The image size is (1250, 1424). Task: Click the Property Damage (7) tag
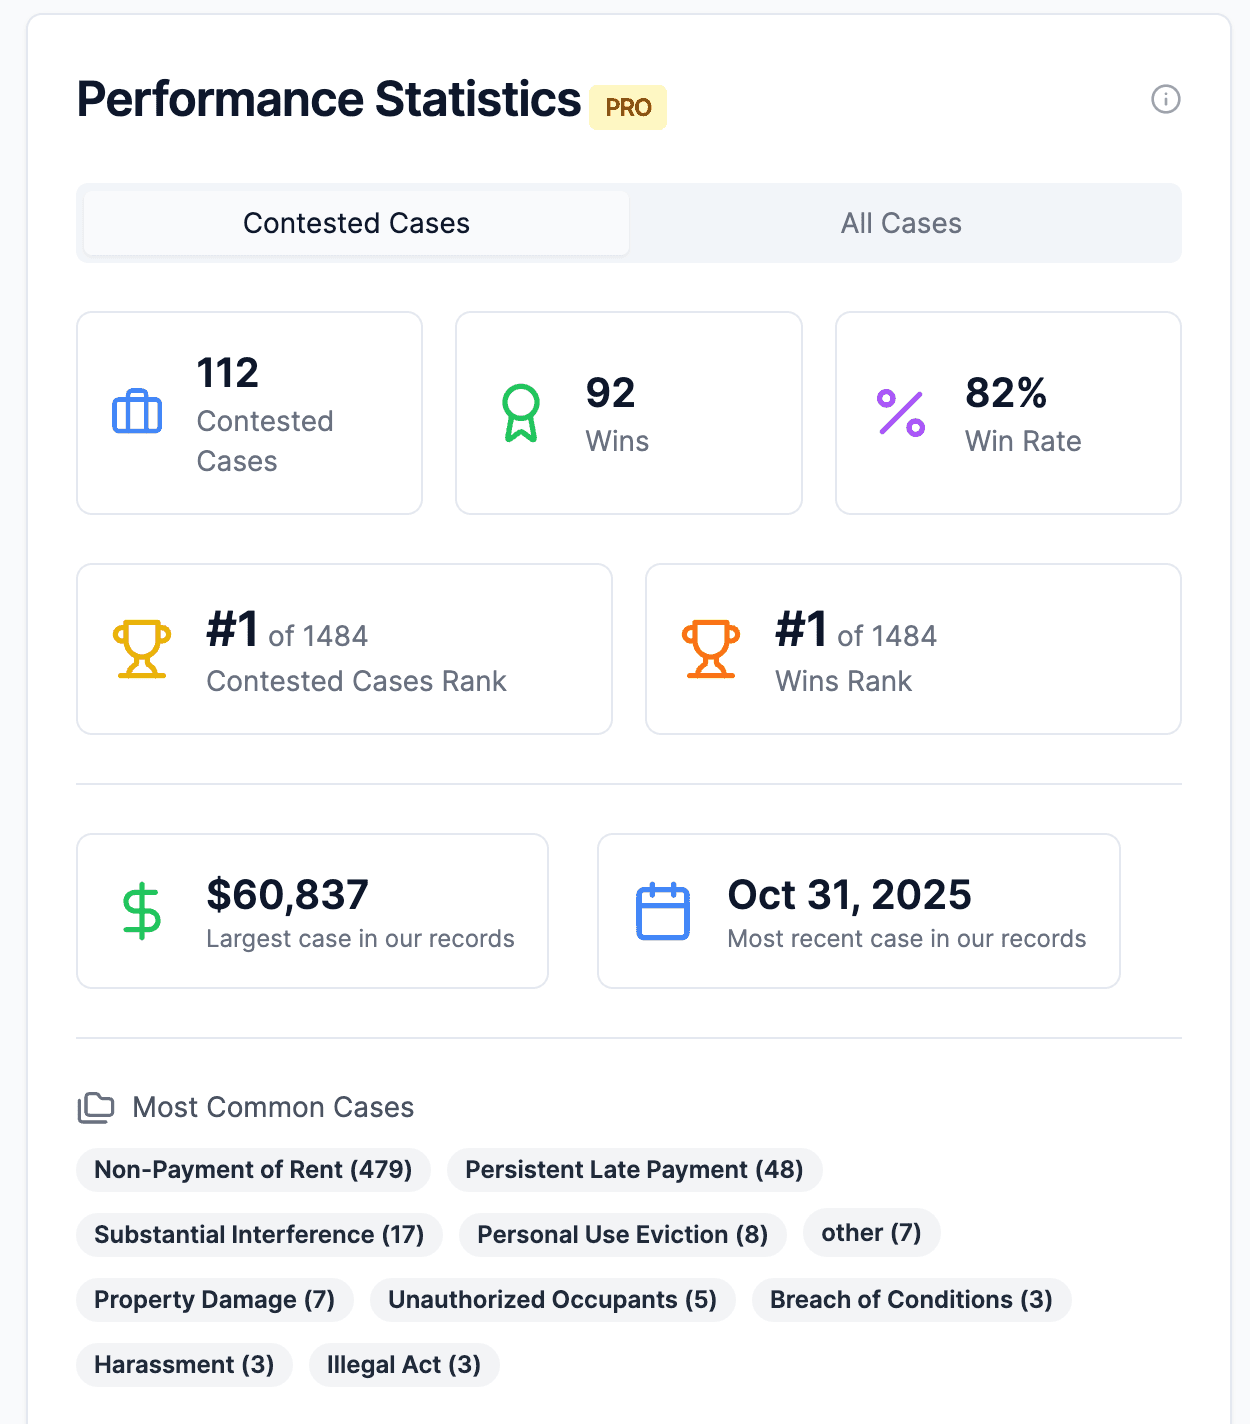click(214, 1300)
